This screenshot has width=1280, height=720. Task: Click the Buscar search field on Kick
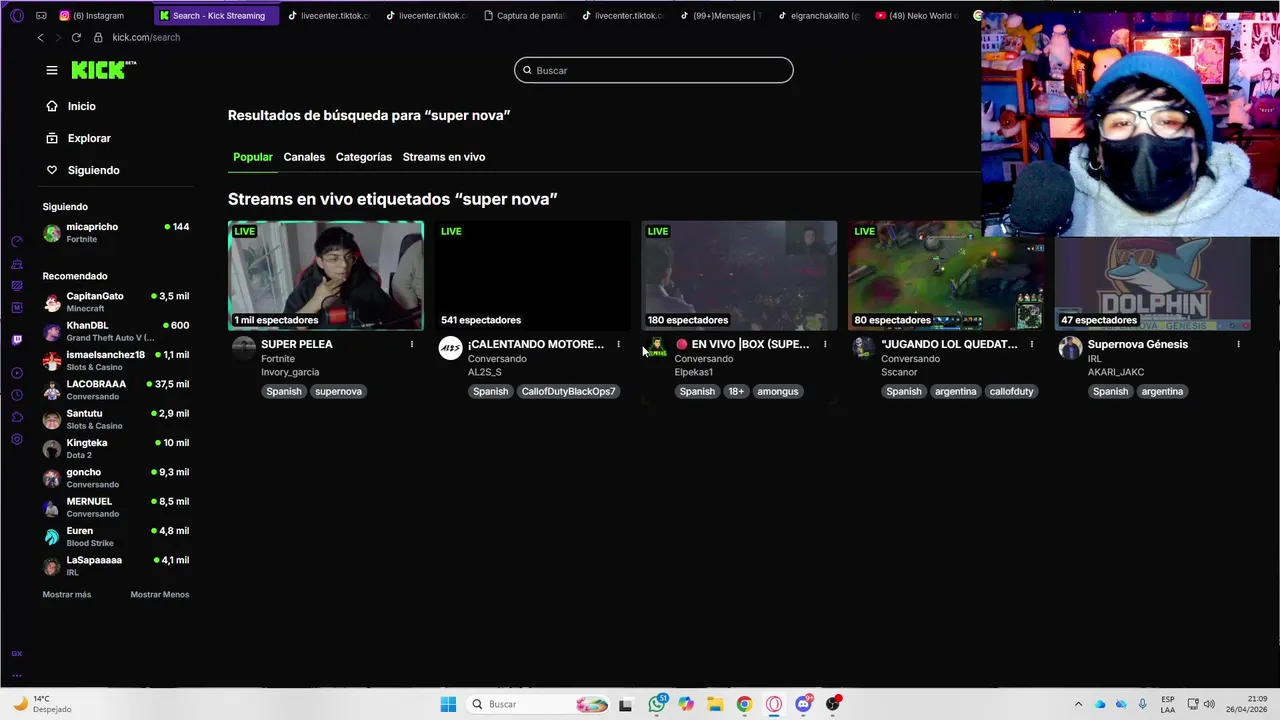pos(654,70)
